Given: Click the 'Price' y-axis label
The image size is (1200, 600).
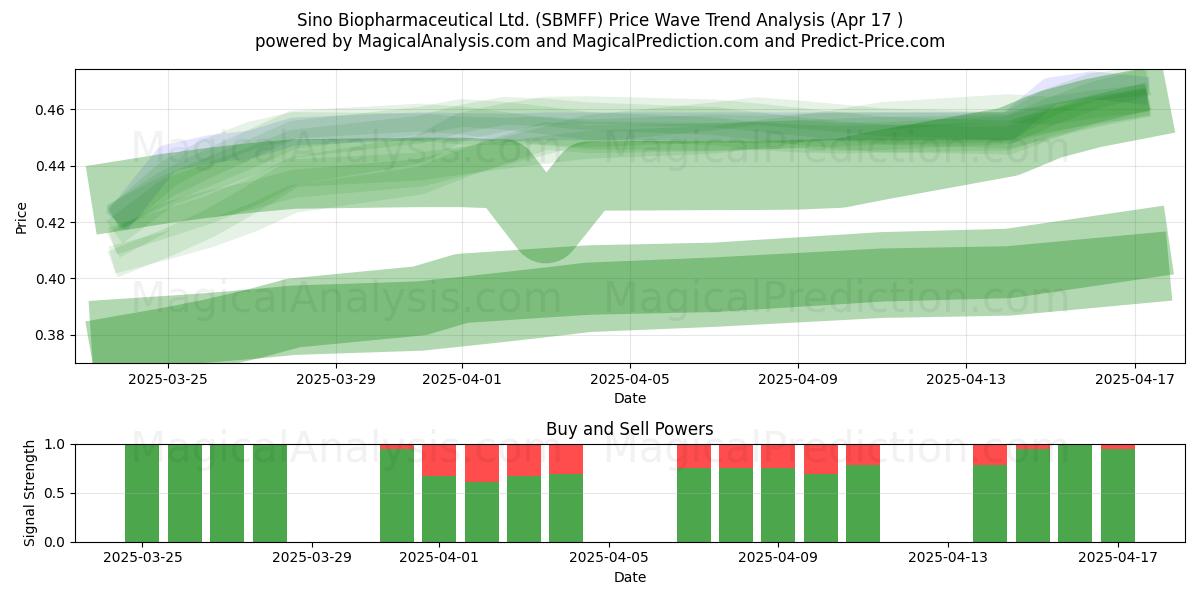Looking at the screenshot, I should [21, 217].
